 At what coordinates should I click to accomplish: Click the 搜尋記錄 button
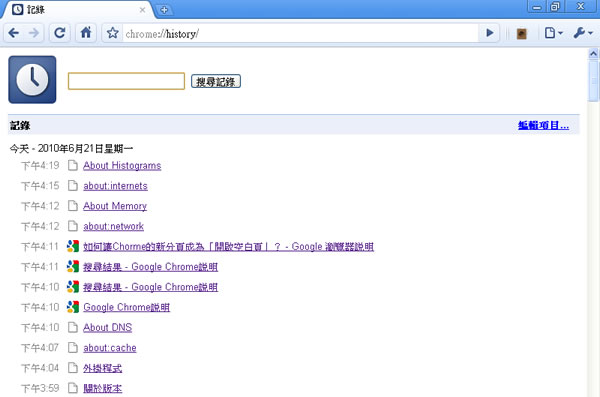click(x=216, y=81)
